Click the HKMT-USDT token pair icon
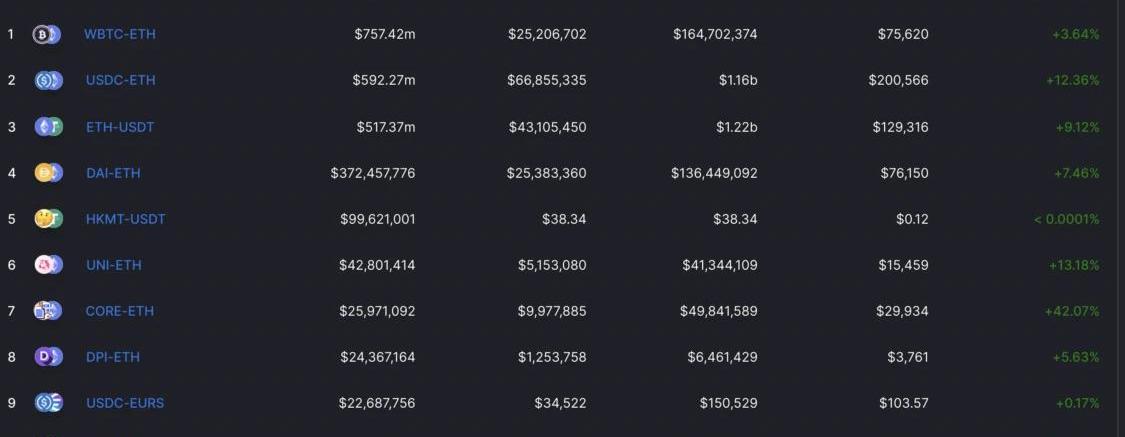 point(48,218)
